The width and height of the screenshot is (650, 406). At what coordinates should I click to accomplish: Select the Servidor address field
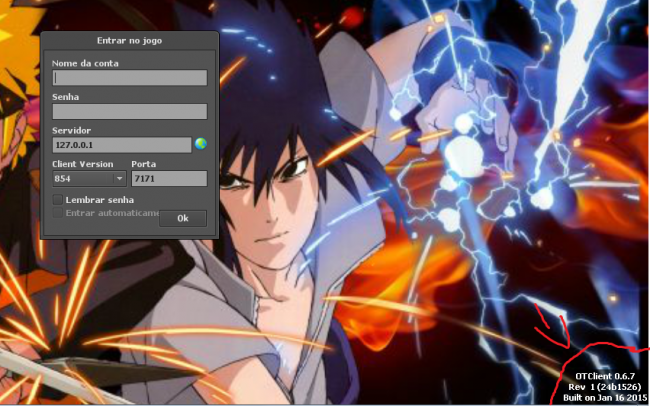121,145
